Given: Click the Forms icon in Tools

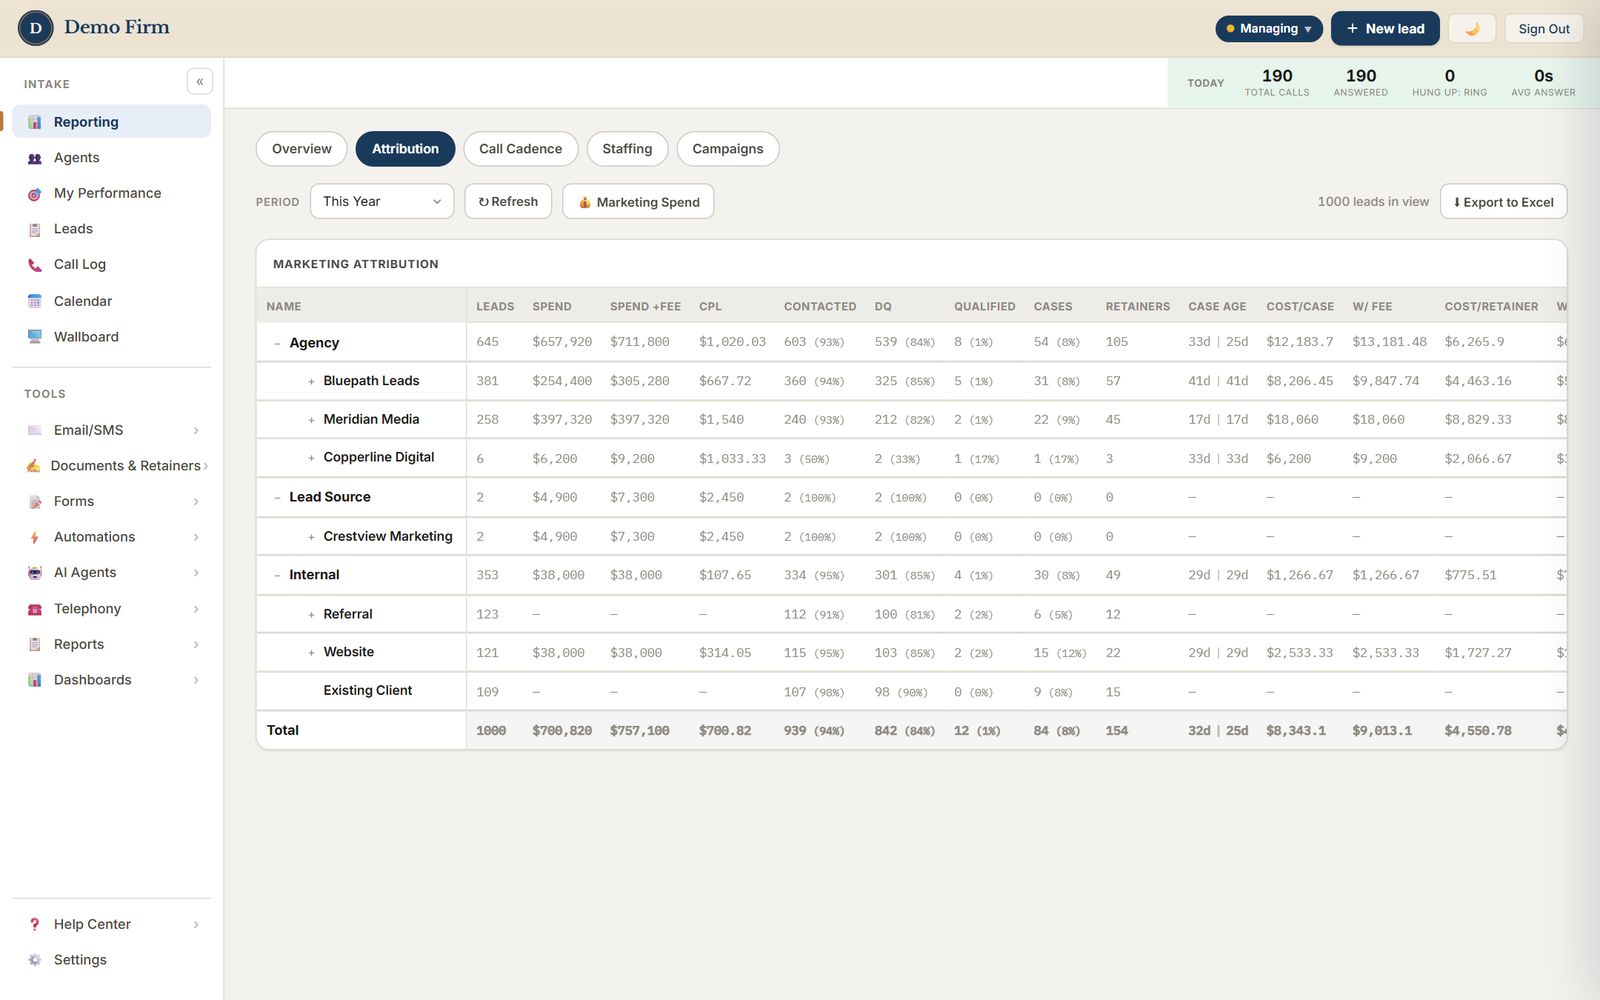Looking at the screenshot, I should tap(35, 502).
